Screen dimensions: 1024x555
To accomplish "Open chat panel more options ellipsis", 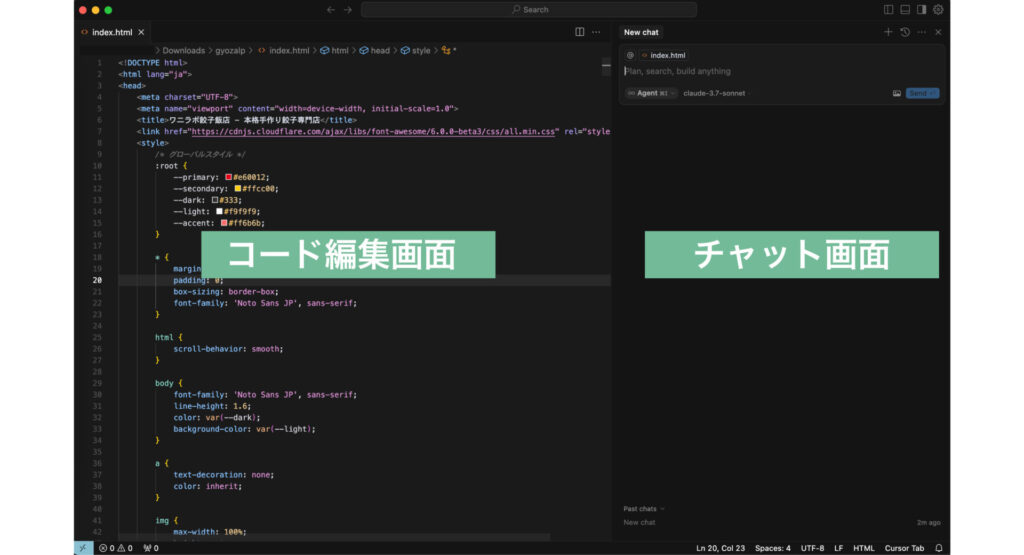I will [921, 32].
